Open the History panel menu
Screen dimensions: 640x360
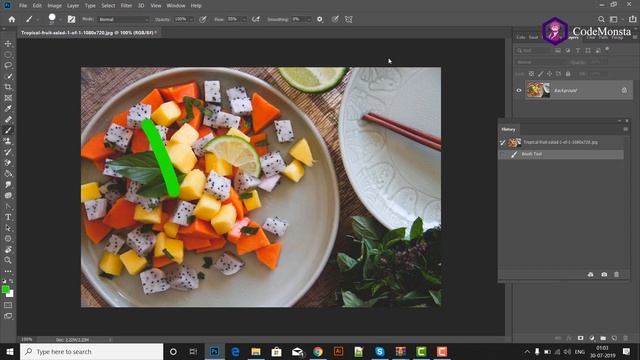625,129
